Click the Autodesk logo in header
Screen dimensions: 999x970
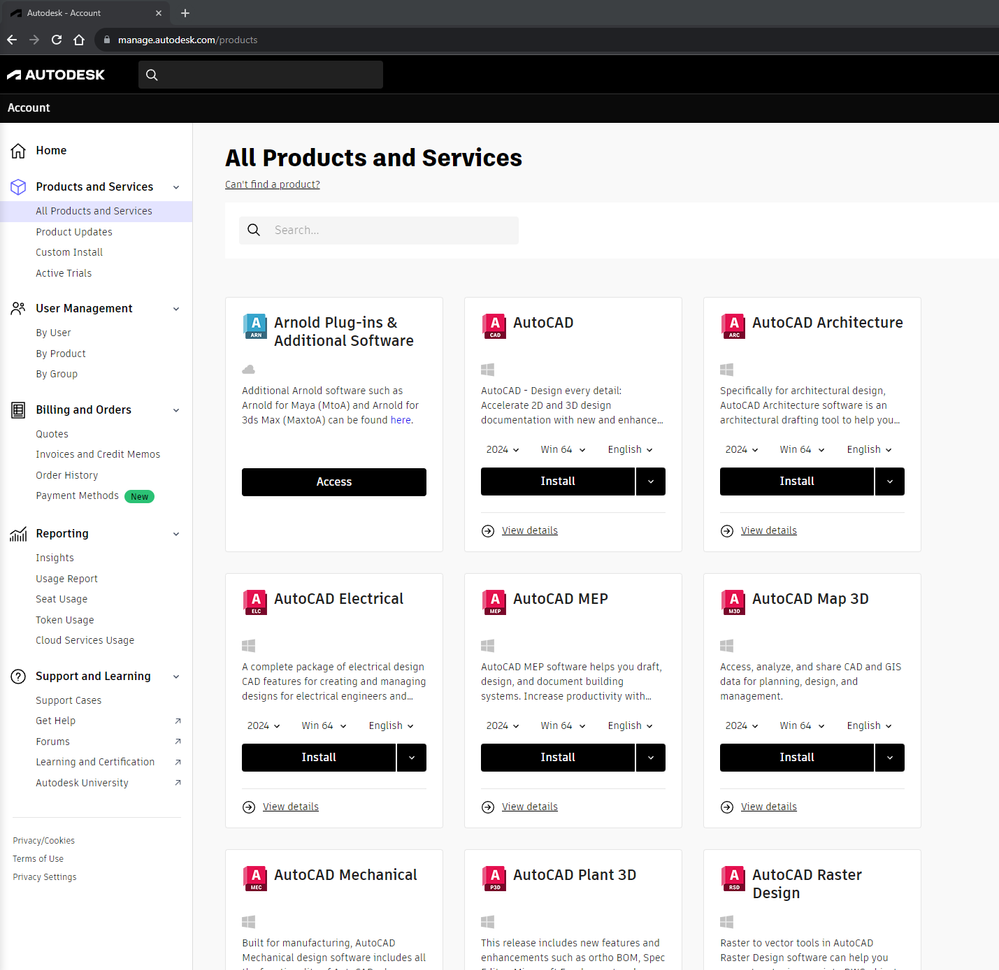[x=55, y=75]
